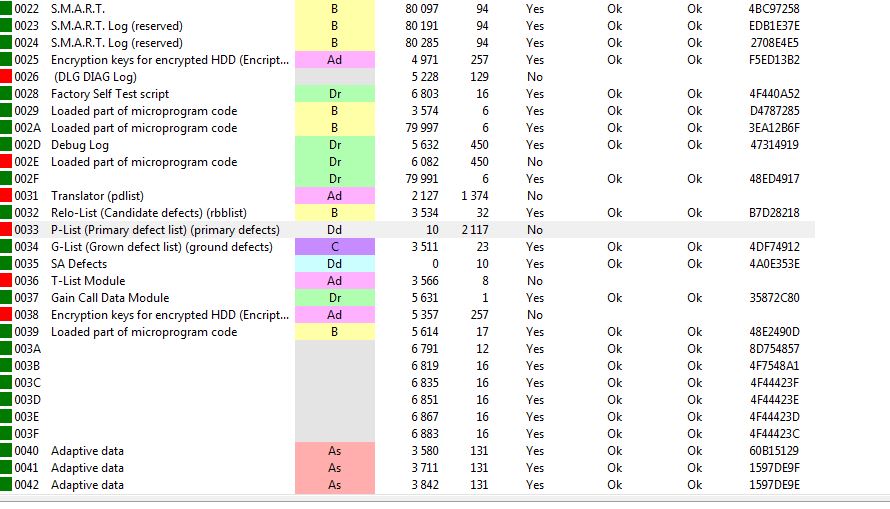Select the Factory Self Test script row
This screenshot has width=890, height=509.
tap(408, 94)
